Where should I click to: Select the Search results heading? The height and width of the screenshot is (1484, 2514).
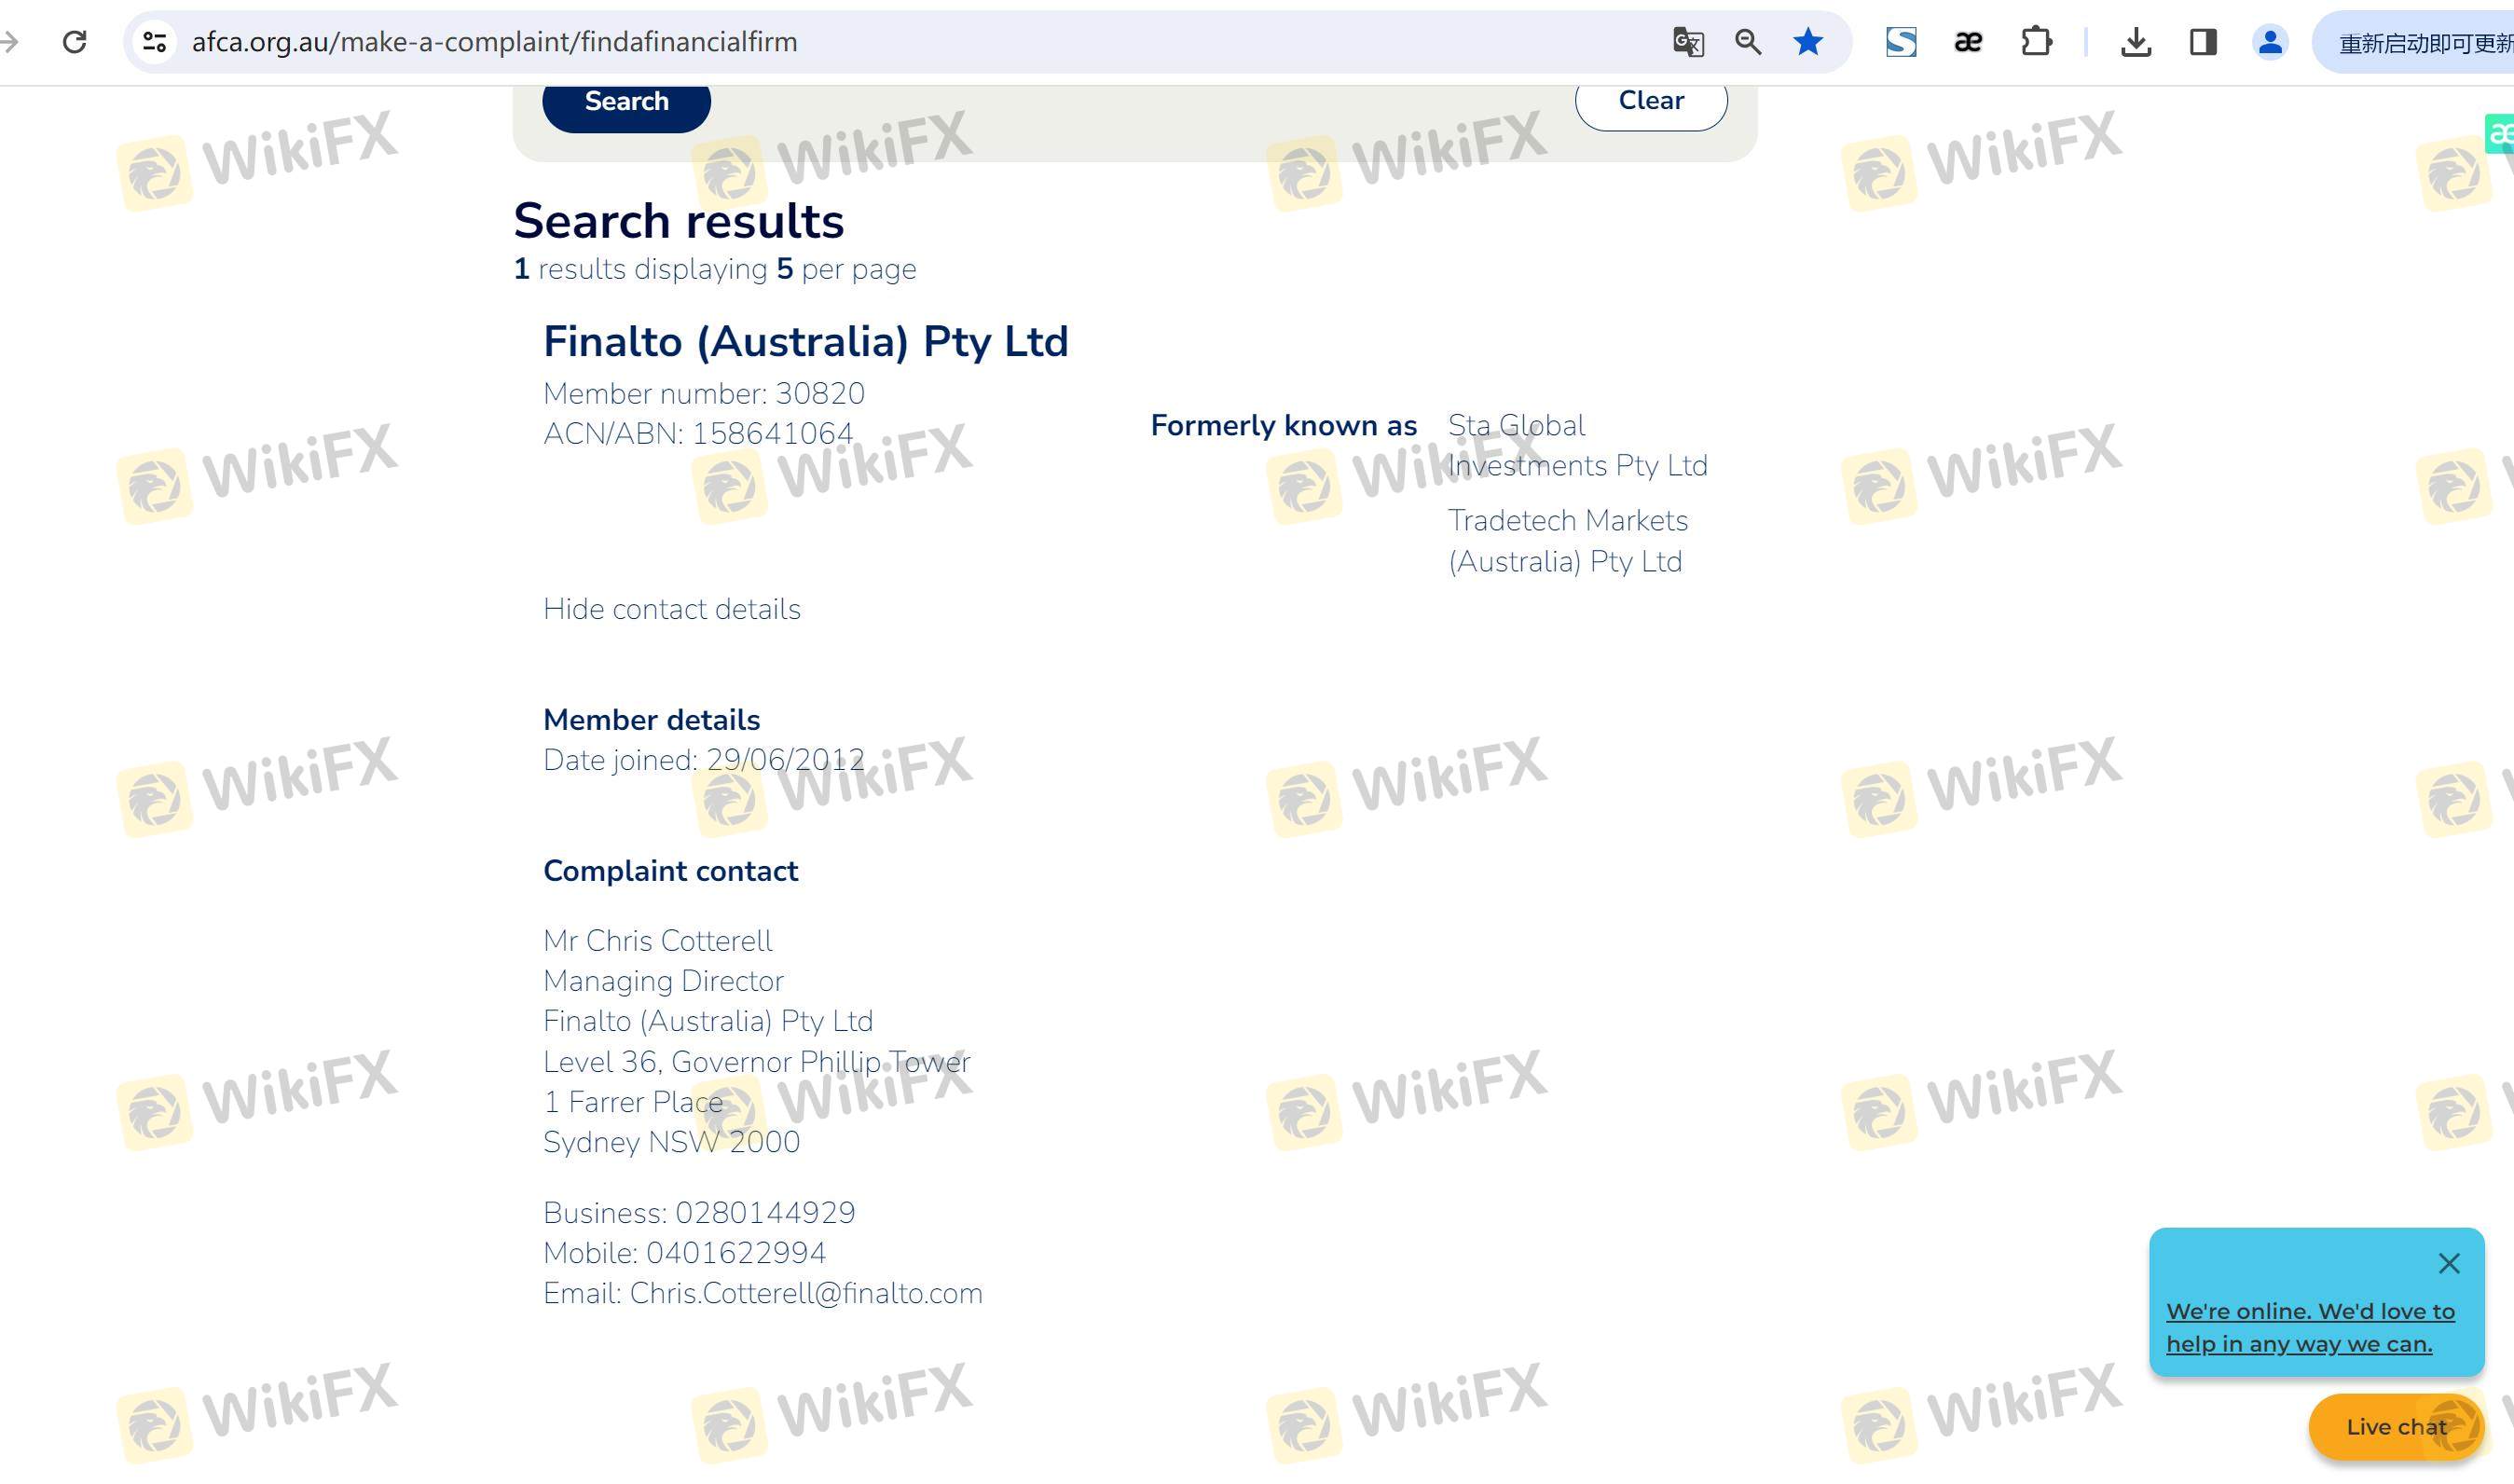point(678,221)
